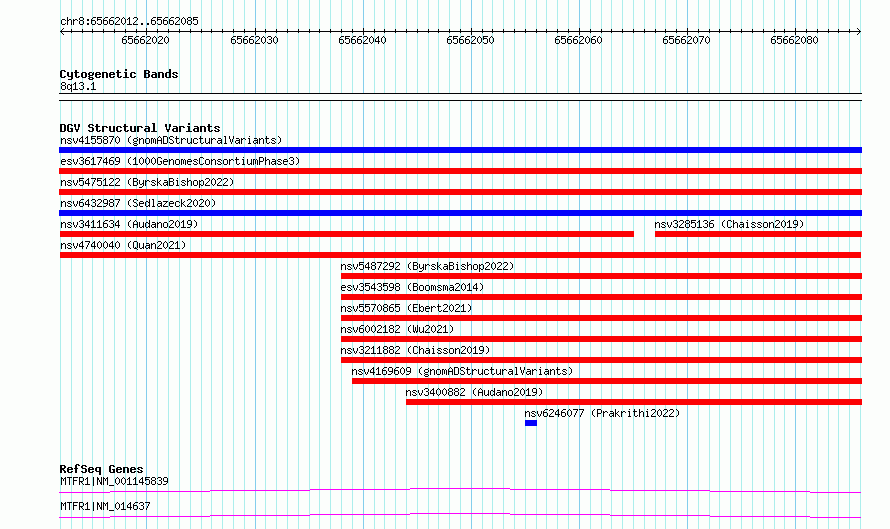
Task: Click the red bar for nsv3400882
Action: 634,402
